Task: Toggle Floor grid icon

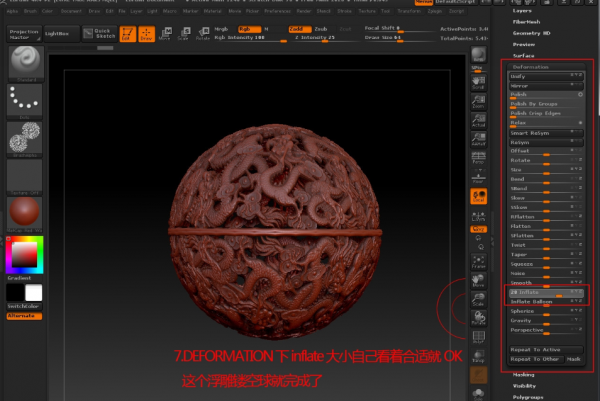Action: pyautogui.click(x=478, y=176)
